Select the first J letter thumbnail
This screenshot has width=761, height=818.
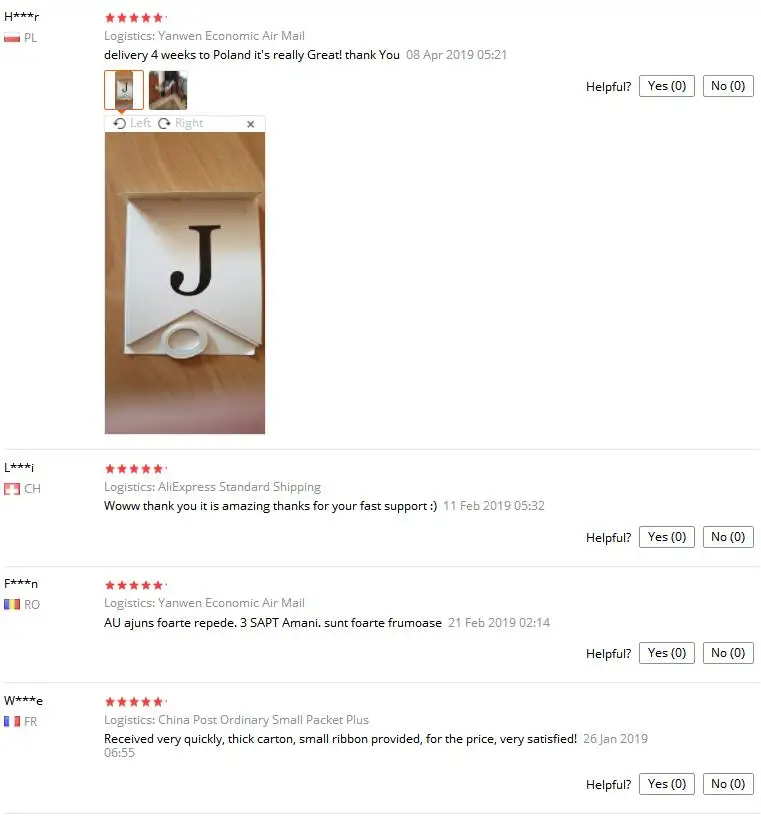(x=124, y=90)
